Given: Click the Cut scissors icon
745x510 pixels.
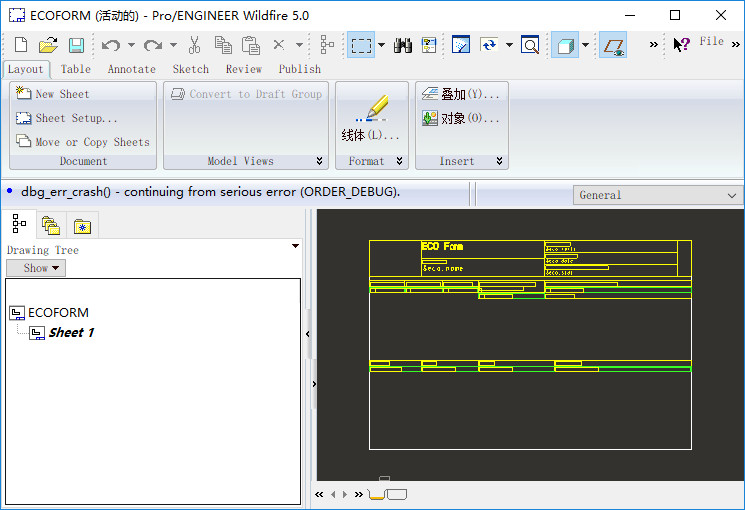Looking at the screenshot, I should (x=195, y=45).
